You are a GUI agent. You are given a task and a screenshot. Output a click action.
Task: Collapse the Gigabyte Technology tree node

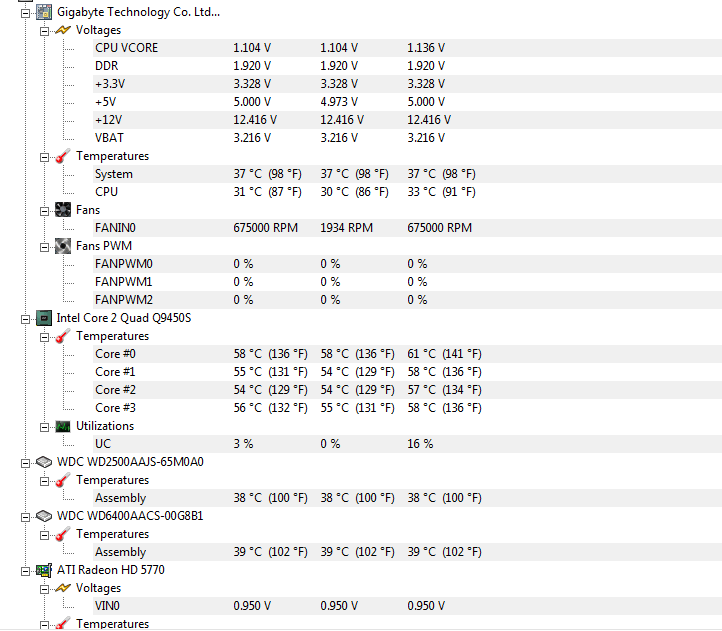click(26, 12)
